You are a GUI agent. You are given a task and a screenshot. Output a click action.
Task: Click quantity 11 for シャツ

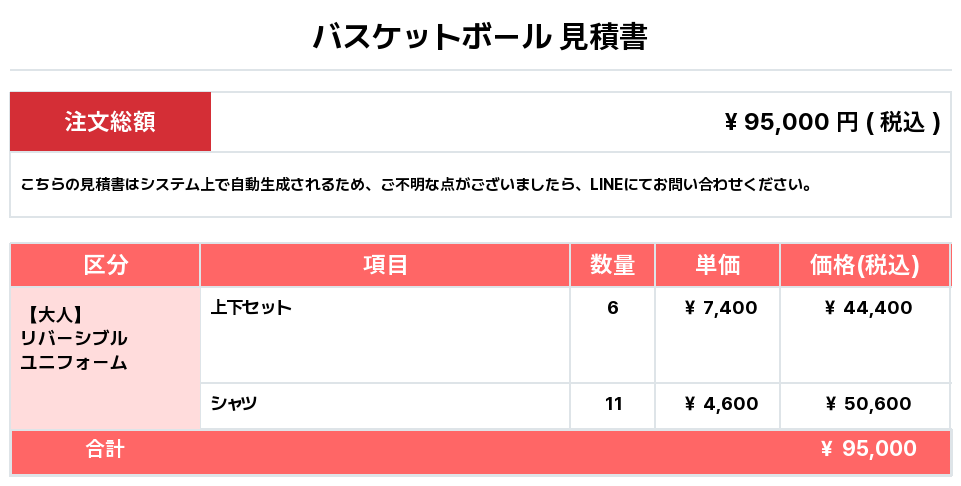tap(613, 404)
